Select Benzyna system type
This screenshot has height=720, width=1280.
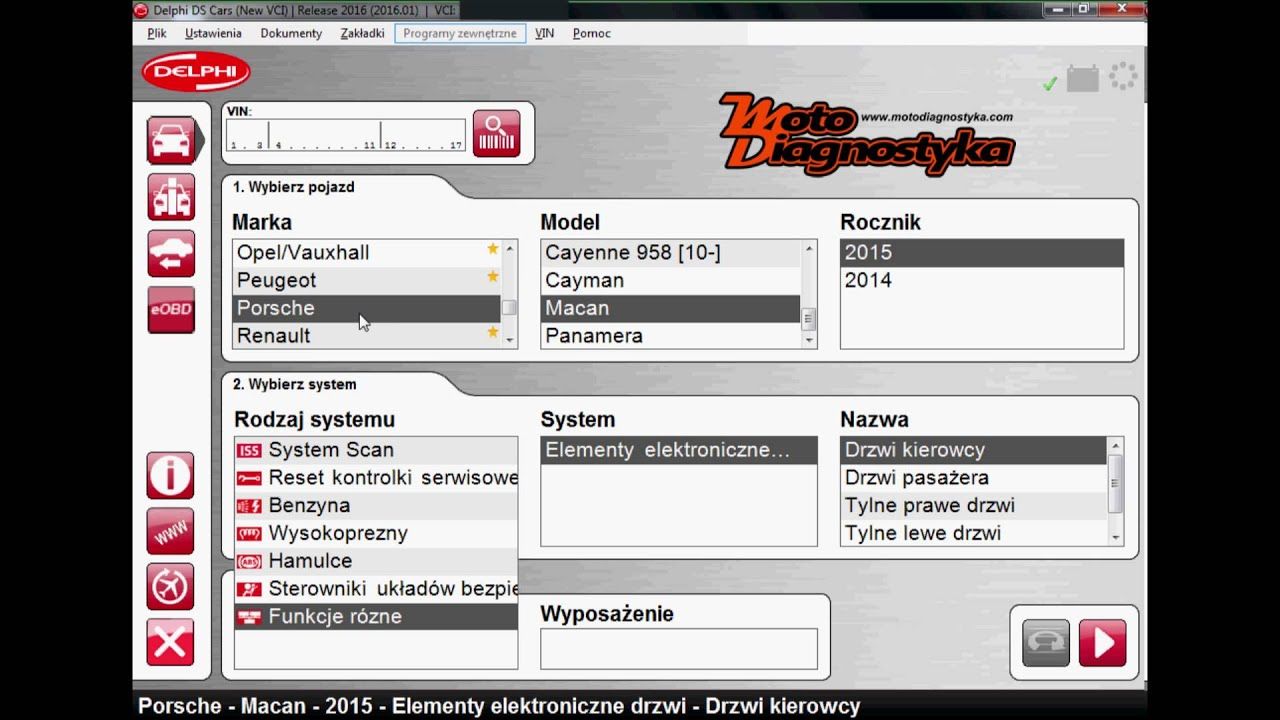[x=376, y=505]
